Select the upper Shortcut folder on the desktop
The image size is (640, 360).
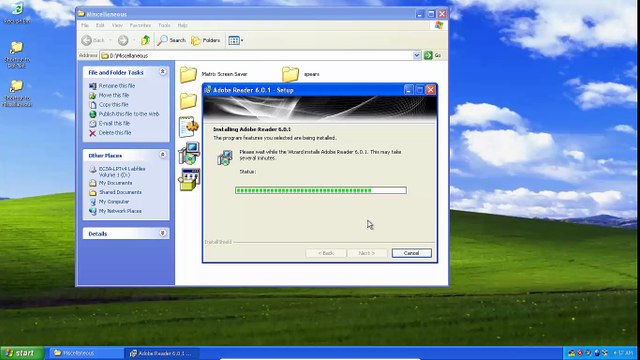[17, 54]
